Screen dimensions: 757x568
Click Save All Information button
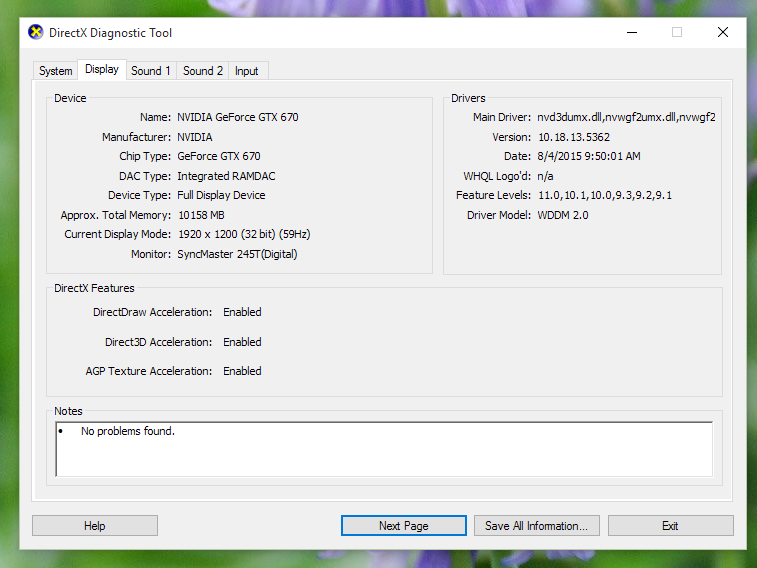point(537,526)
